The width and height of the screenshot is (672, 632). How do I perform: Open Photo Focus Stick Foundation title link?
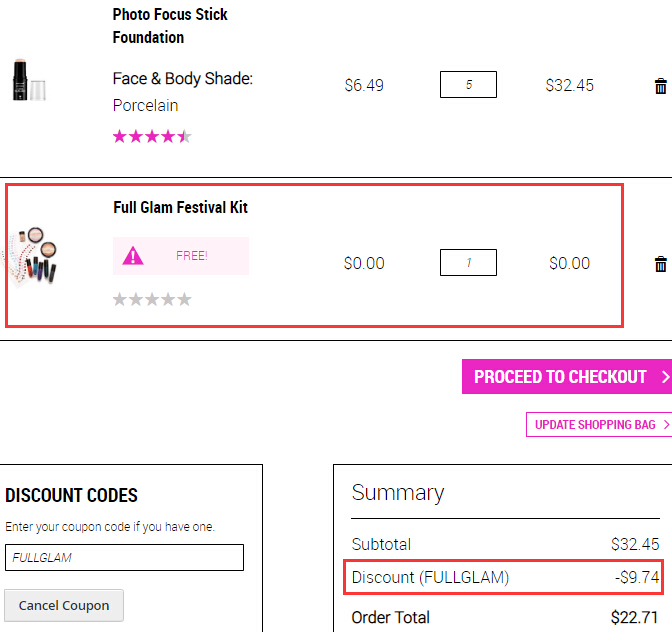pos(170,26)
